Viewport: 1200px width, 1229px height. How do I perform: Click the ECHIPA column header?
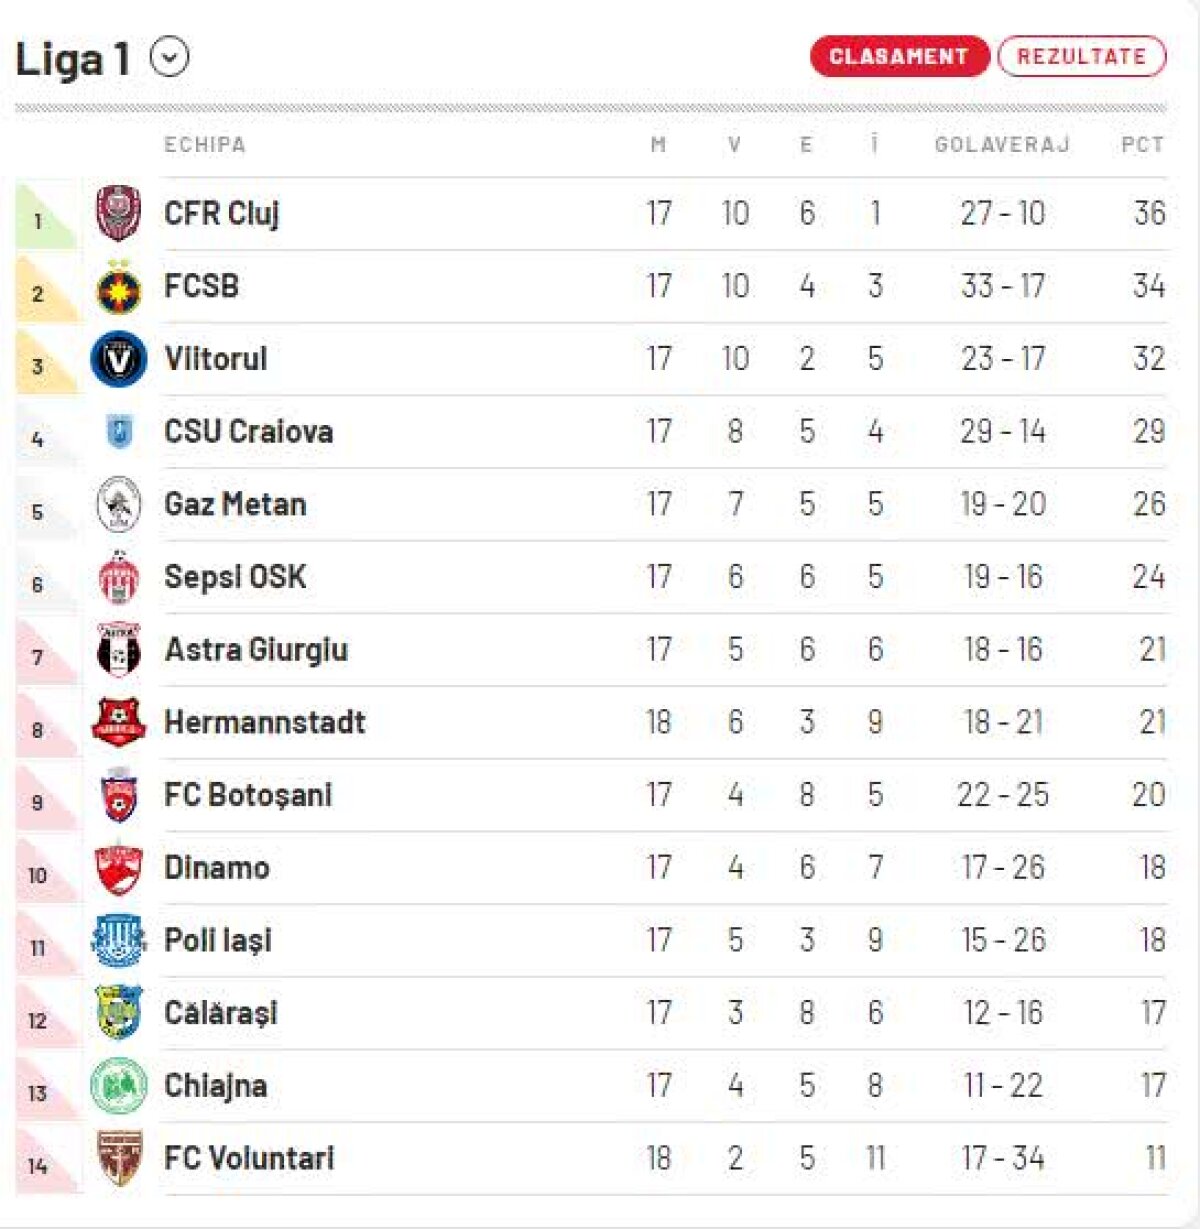tap(203, 144)
